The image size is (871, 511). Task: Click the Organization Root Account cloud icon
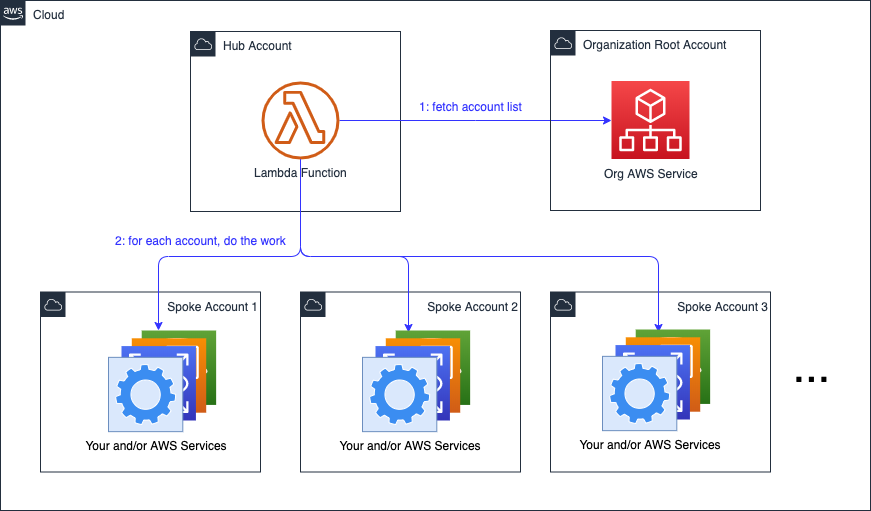pos(563,43)
